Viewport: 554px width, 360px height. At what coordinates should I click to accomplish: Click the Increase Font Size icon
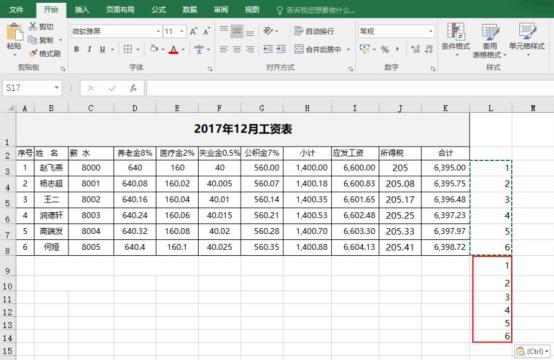tap(193, 31)
